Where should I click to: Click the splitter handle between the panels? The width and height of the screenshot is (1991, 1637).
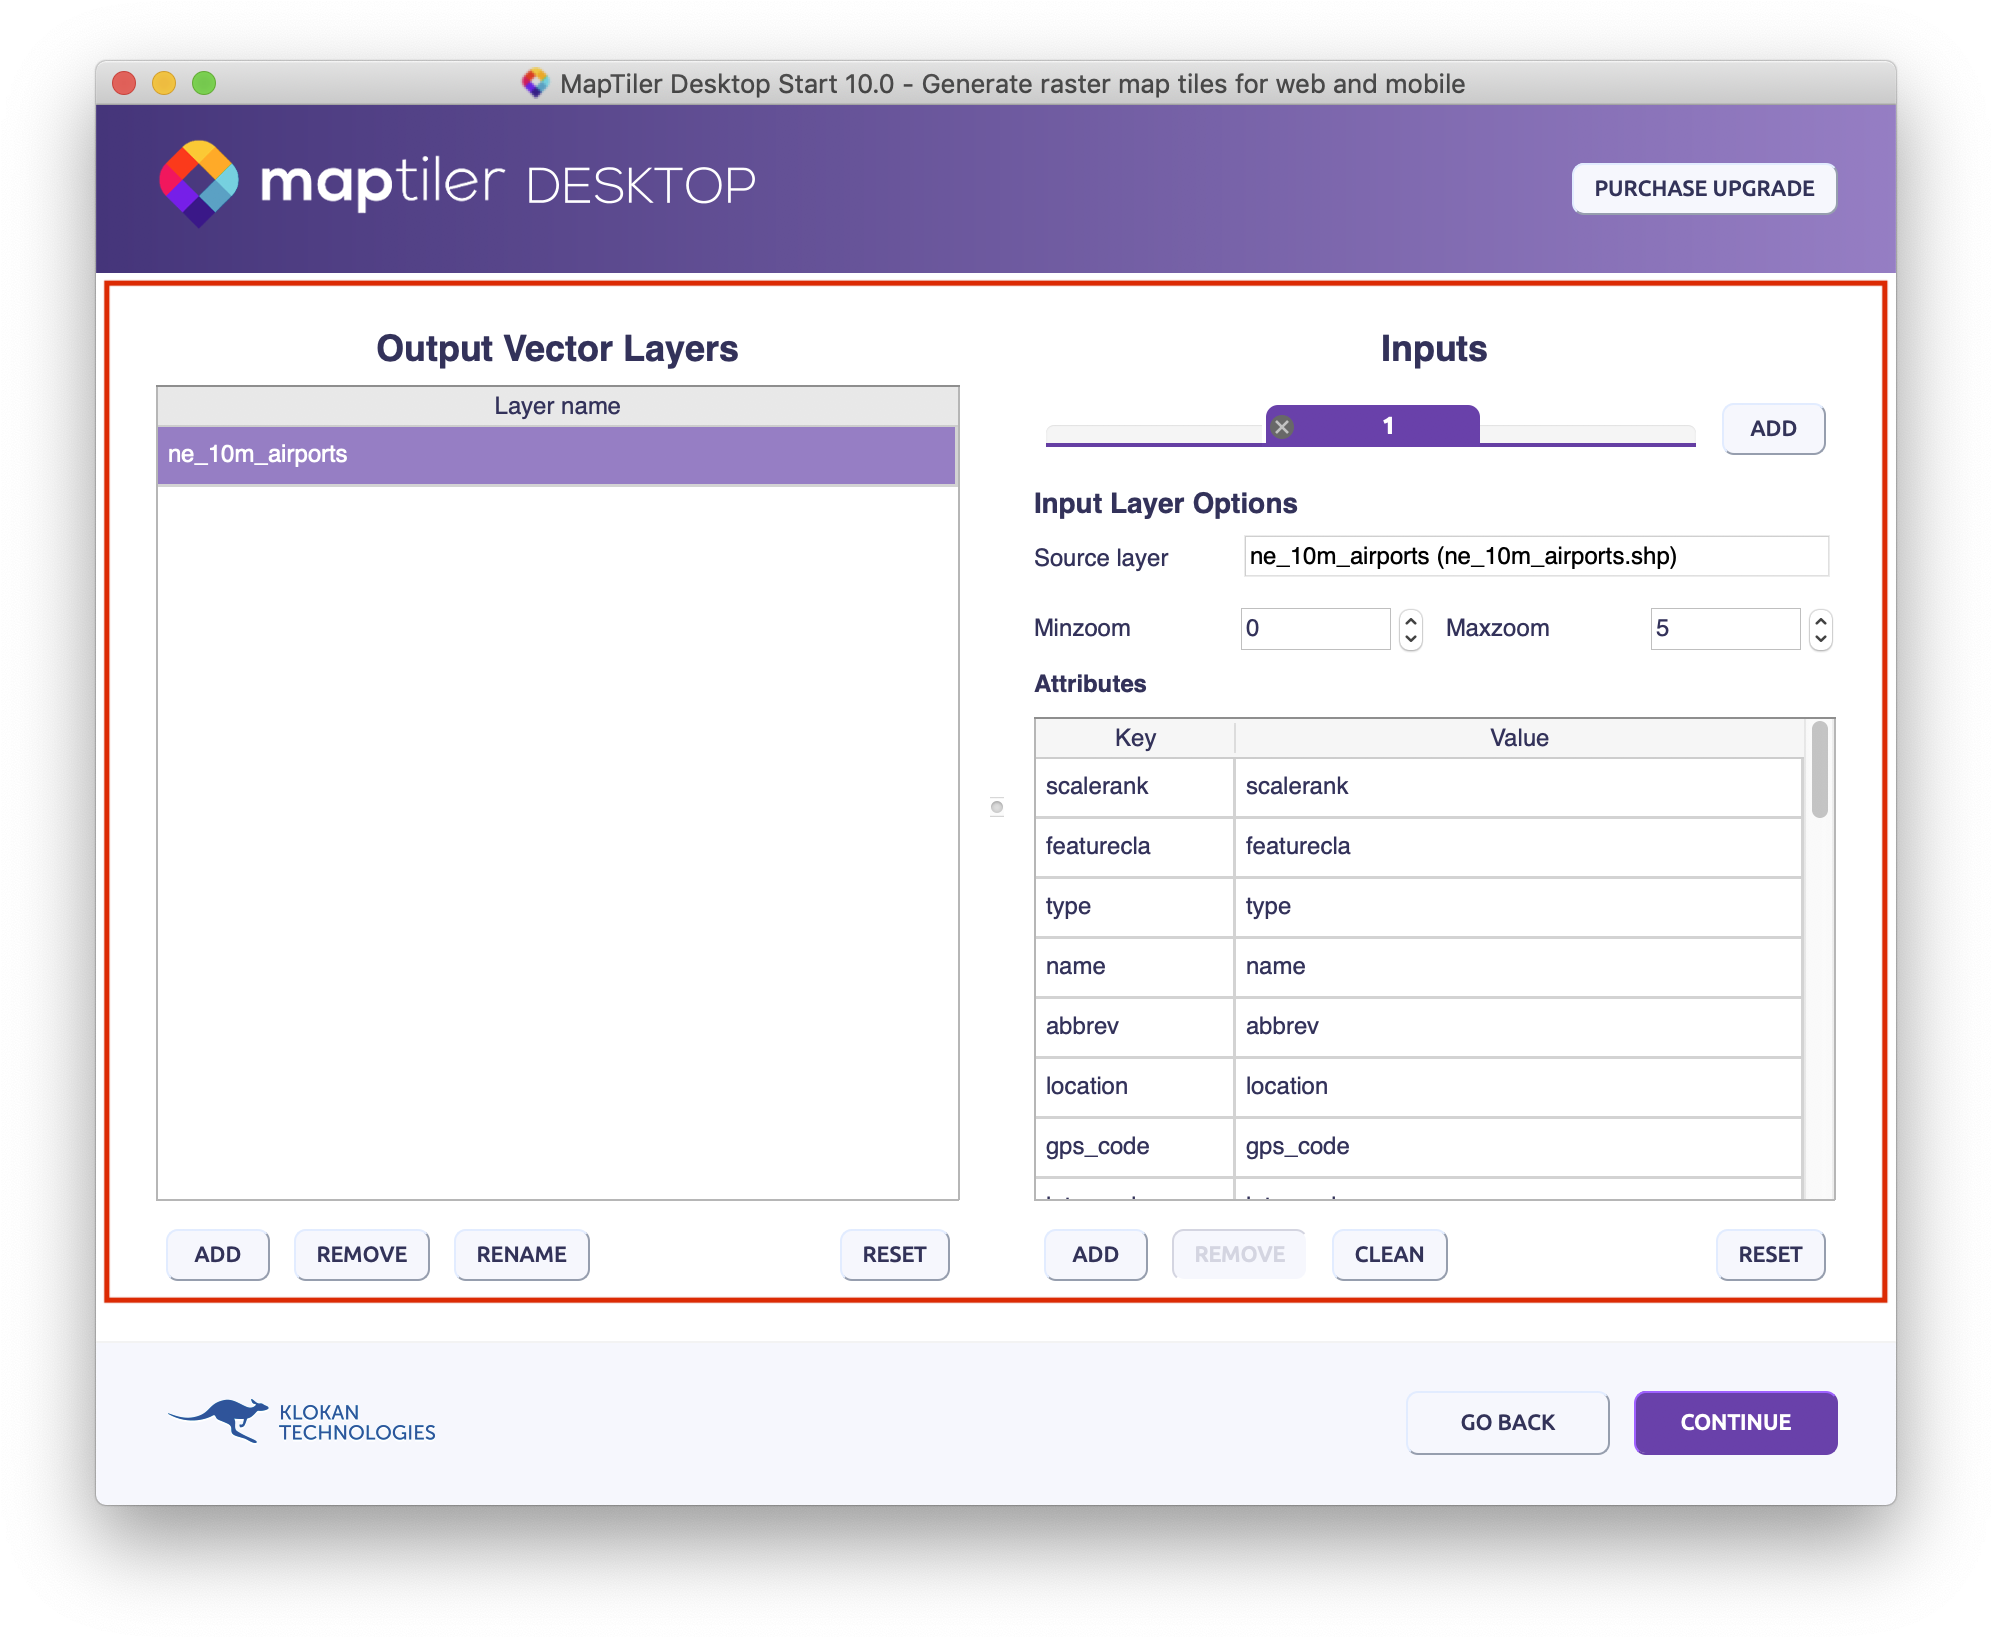click(x=997, y=807)
